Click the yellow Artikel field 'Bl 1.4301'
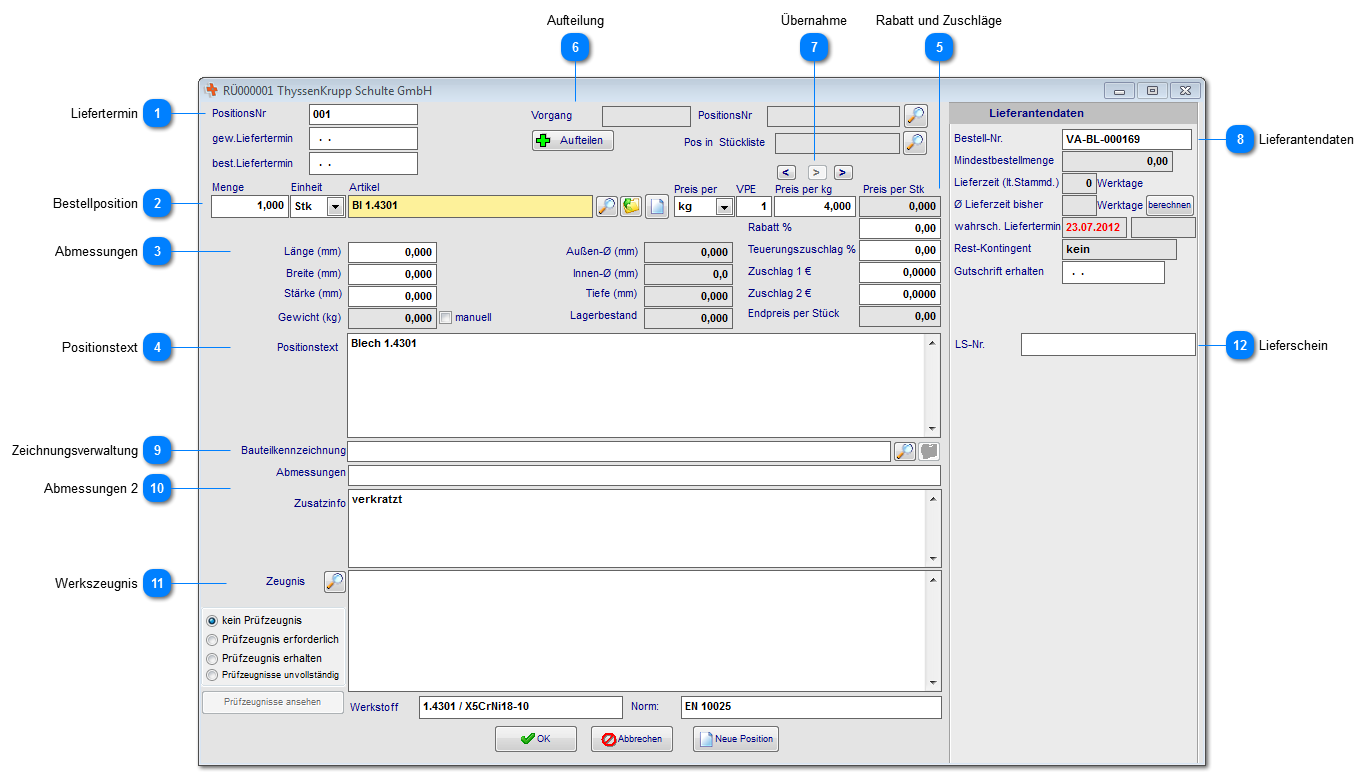The image size is (1370, 774). point(470,207)
